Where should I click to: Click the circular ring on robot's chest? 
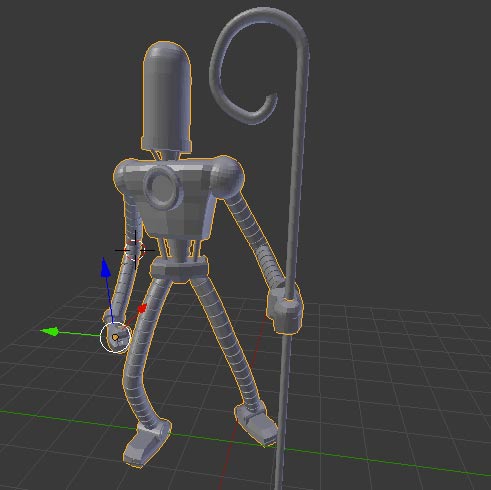point(163,188)
